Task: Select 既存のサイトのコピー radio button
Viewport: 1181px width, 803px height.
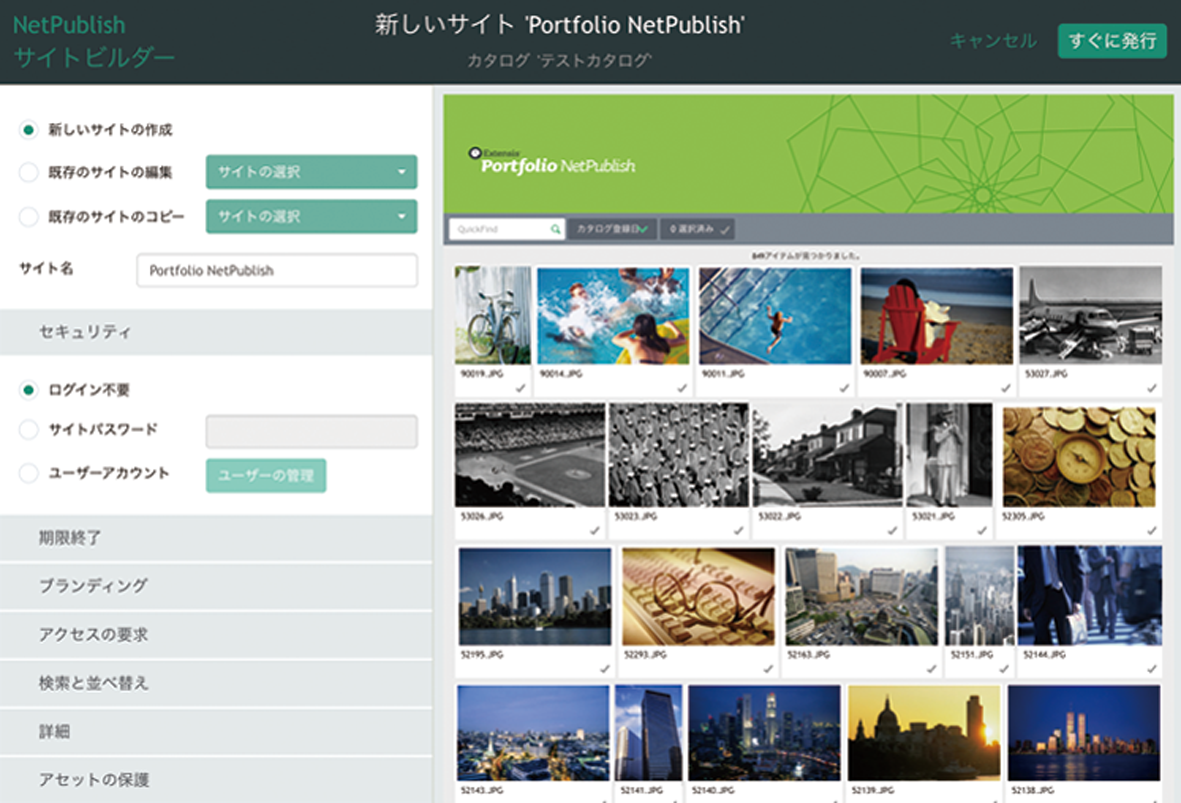Action: pyautogui.click(x=29, y=217)
